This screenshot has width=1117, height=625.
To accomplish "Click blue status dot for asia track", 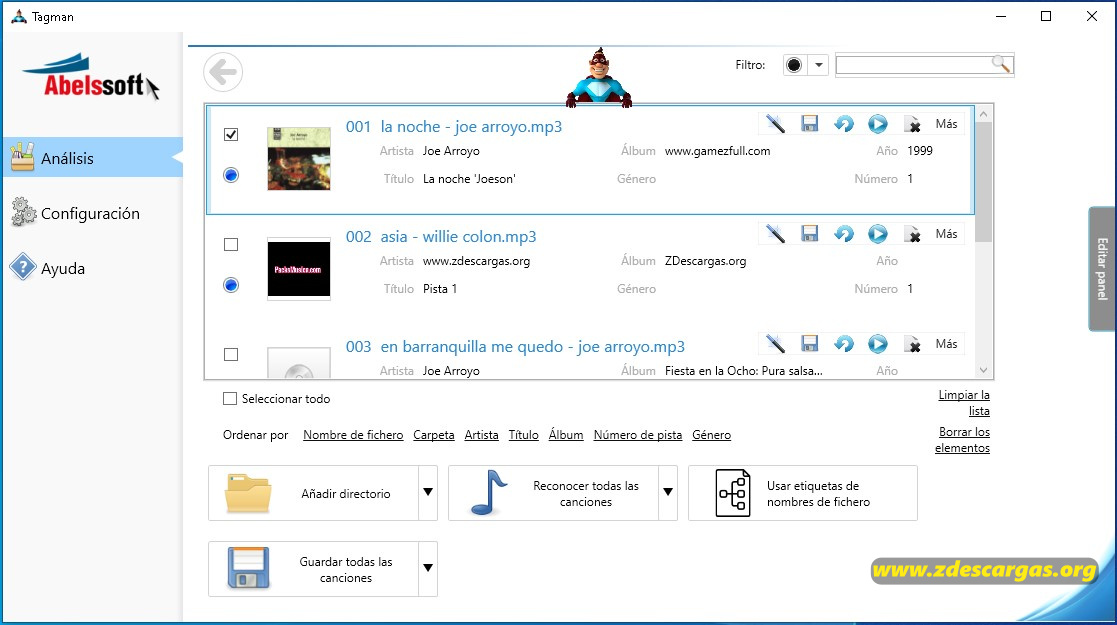I will click(x=231, y=285).
